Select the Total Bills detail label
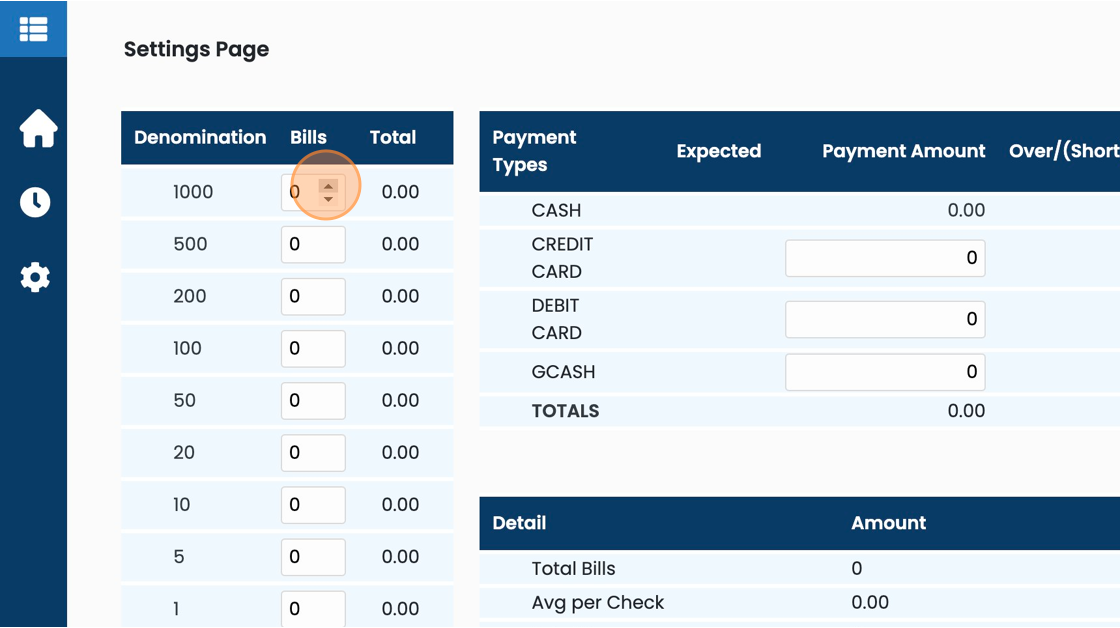Viewport: 1120px width, 628px height. click(x=574, y=569)
